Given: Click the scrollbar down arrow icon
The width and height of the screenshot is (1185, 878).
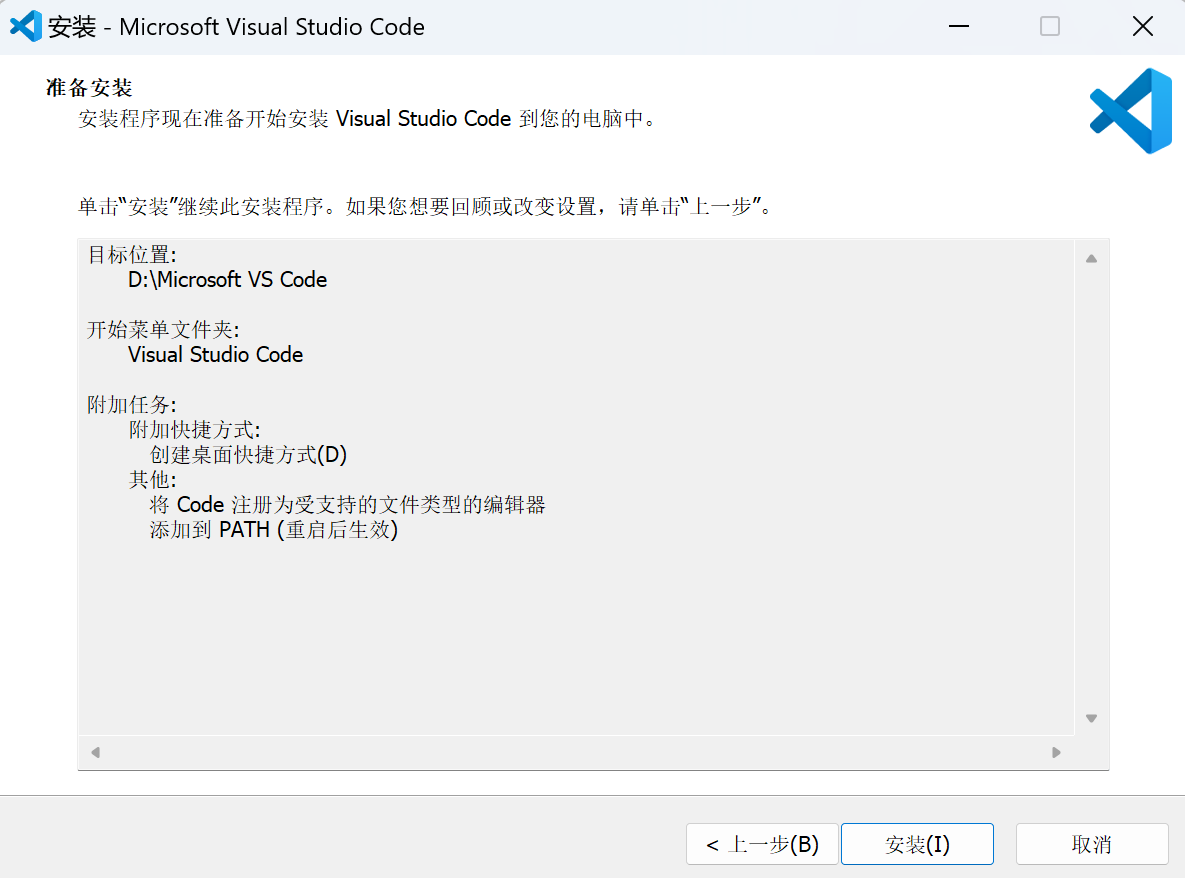Looking at the screenshot, I should [1091, 717].
